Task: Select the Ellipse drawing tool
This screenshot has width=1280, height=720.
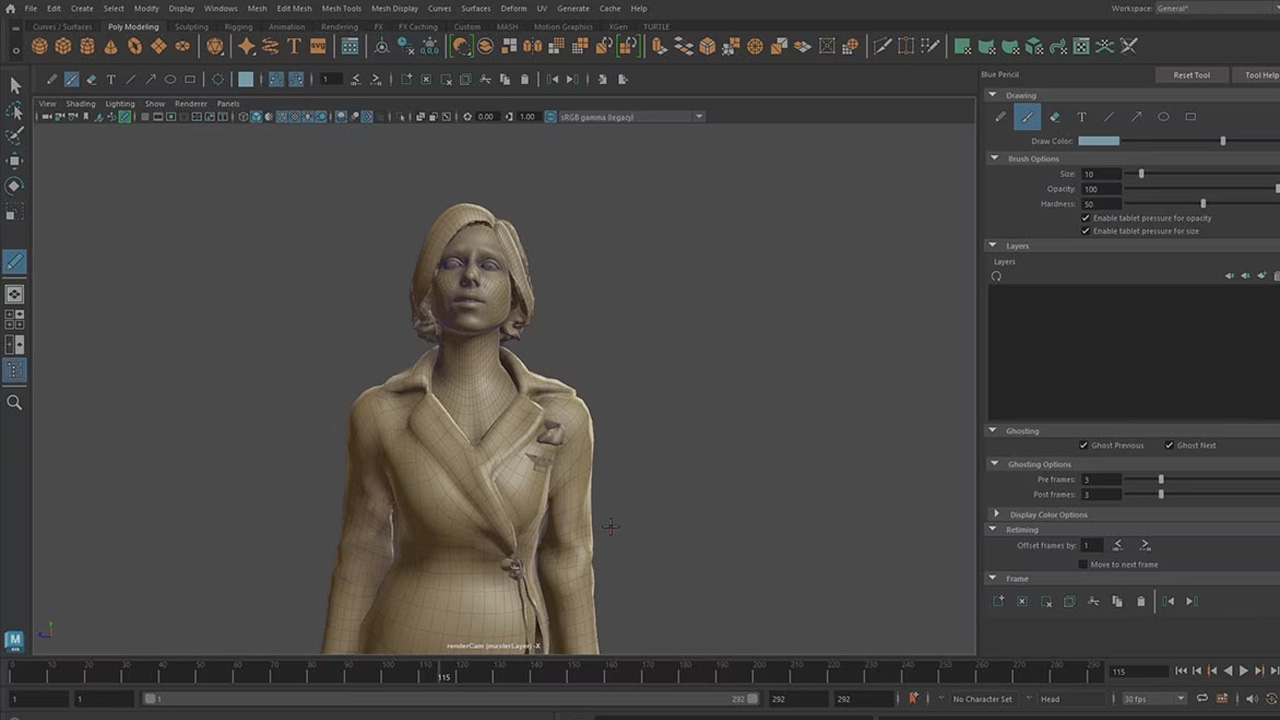Action: [x=1163, y=117]
